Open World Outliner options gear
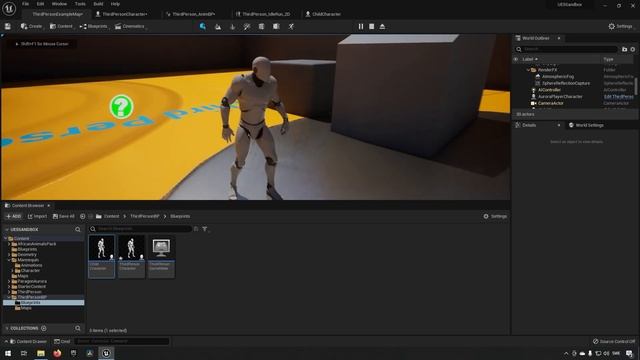640x360 pixels. (x=633, y=49)
